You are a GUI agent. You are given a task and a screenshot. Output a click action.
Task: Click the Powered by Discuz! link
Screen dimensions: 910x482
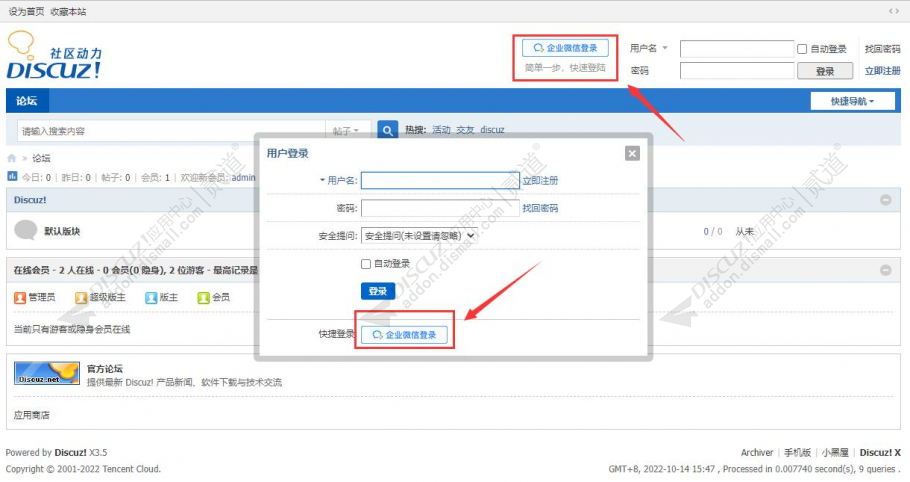[x=70, y=452]
